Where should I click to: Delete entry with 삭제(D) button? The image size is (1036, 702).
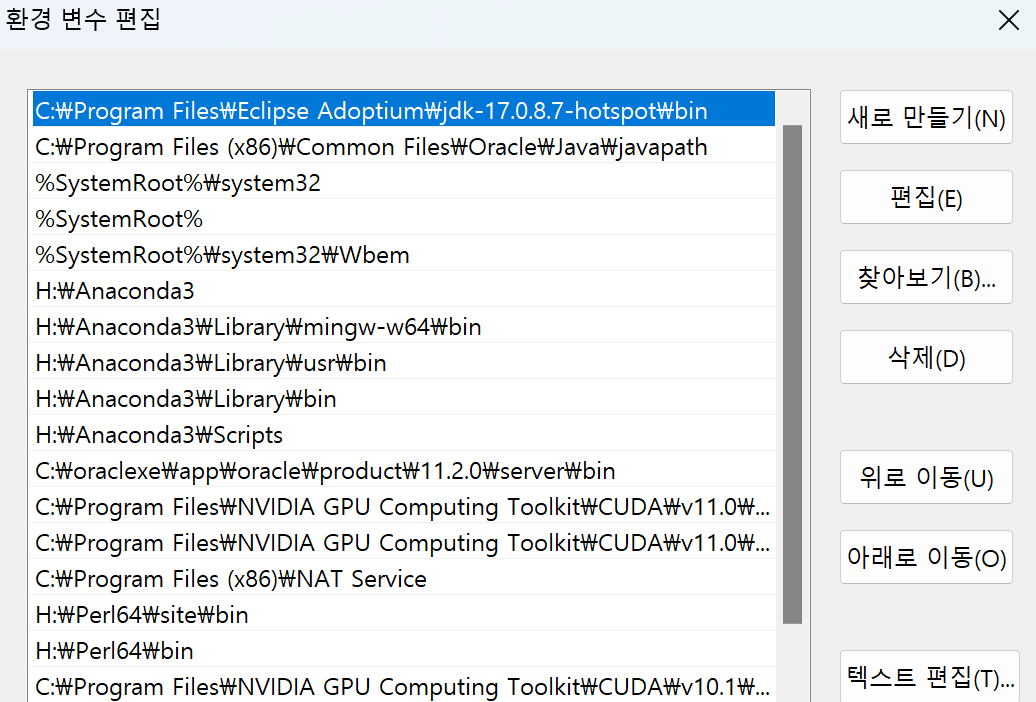pyautogui.click(x=926, y=357)
